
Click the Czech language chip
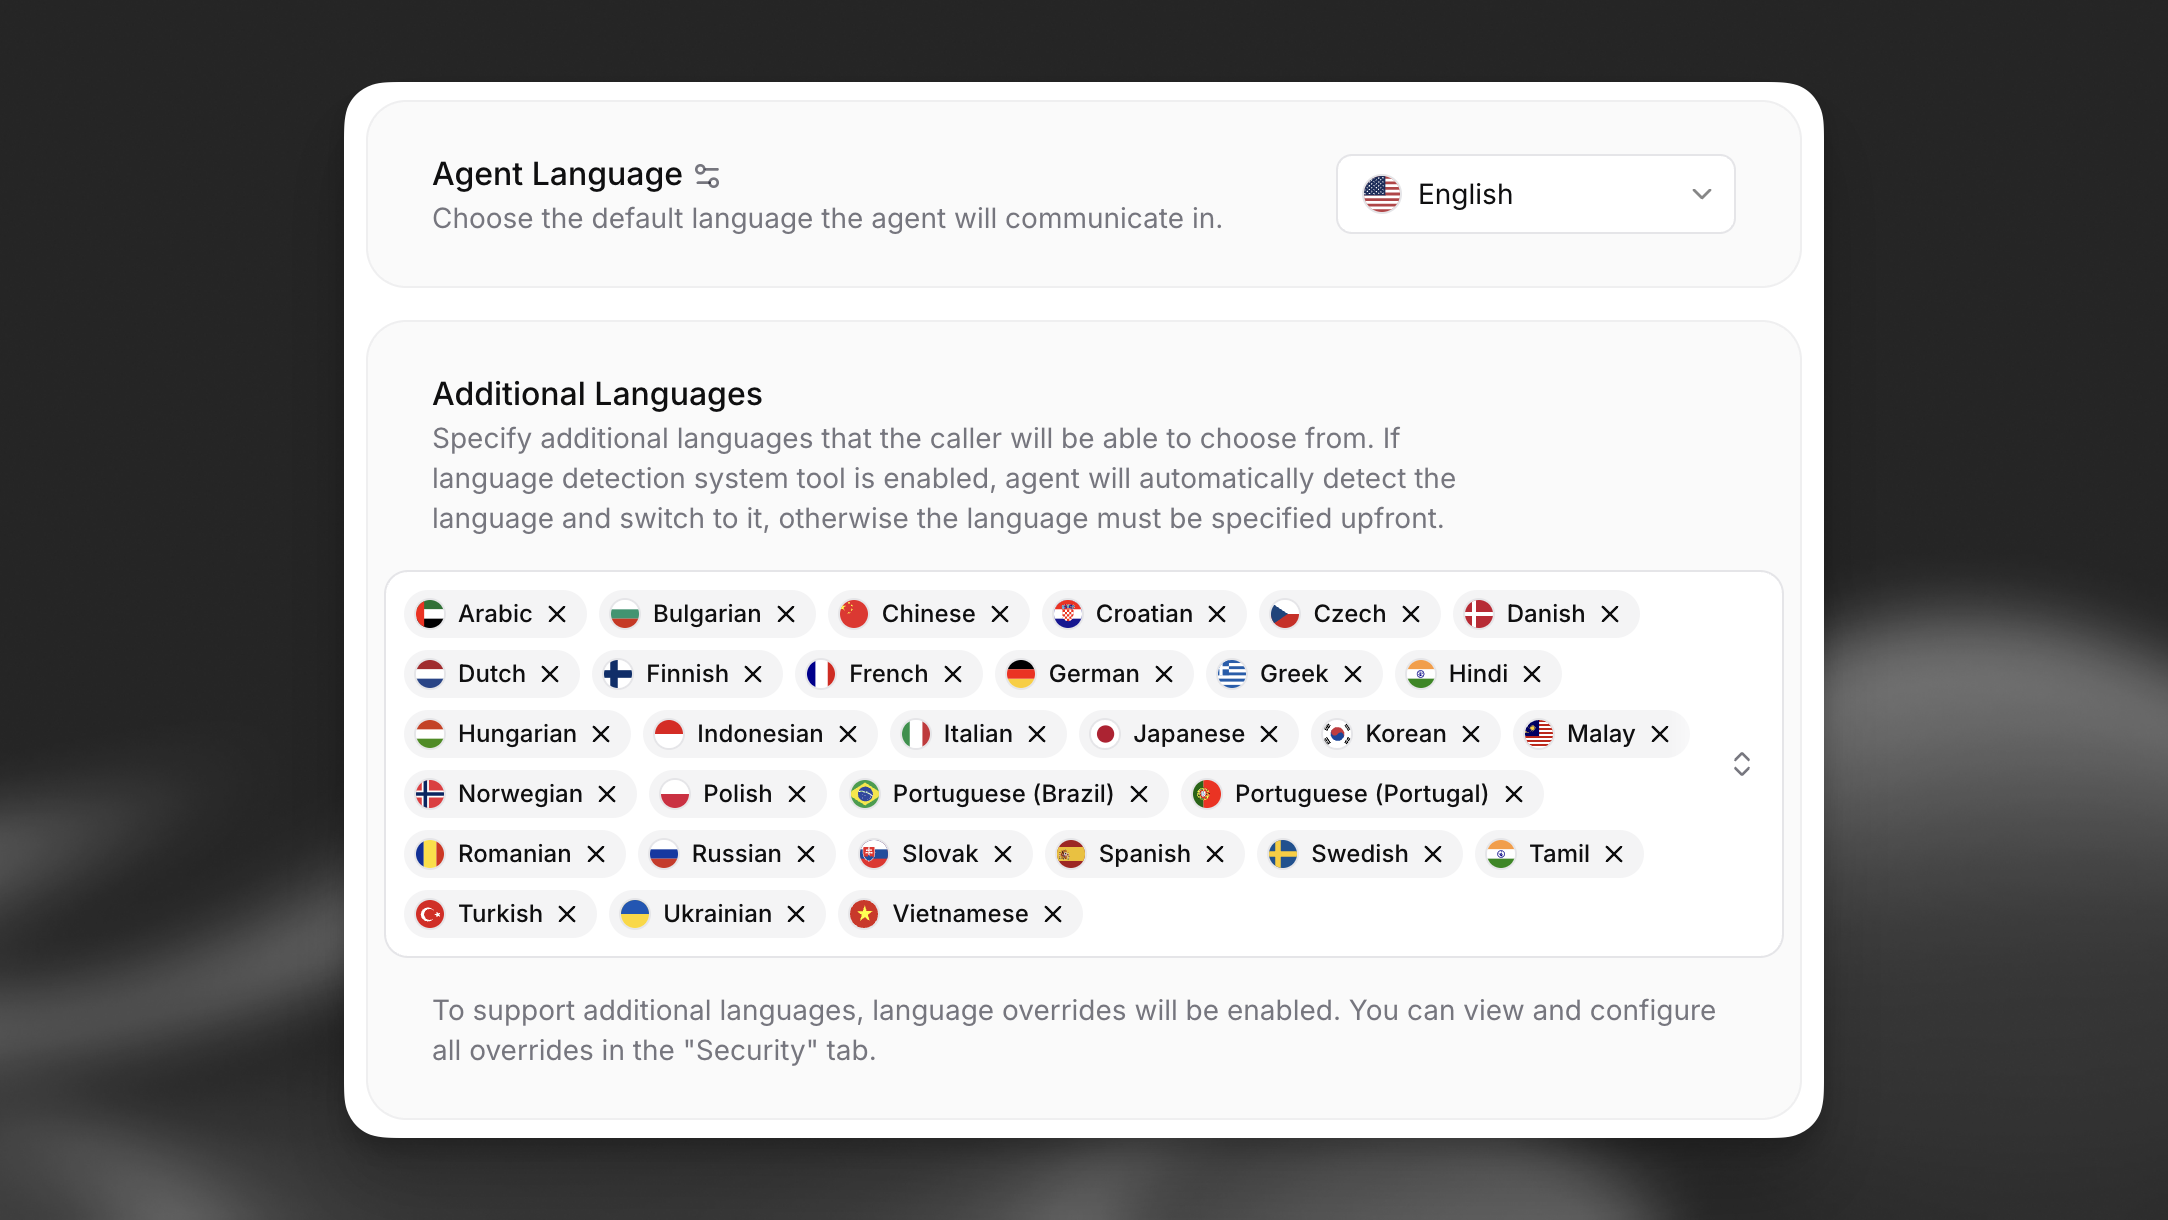pyautogui.click(x=1348, y=614)
